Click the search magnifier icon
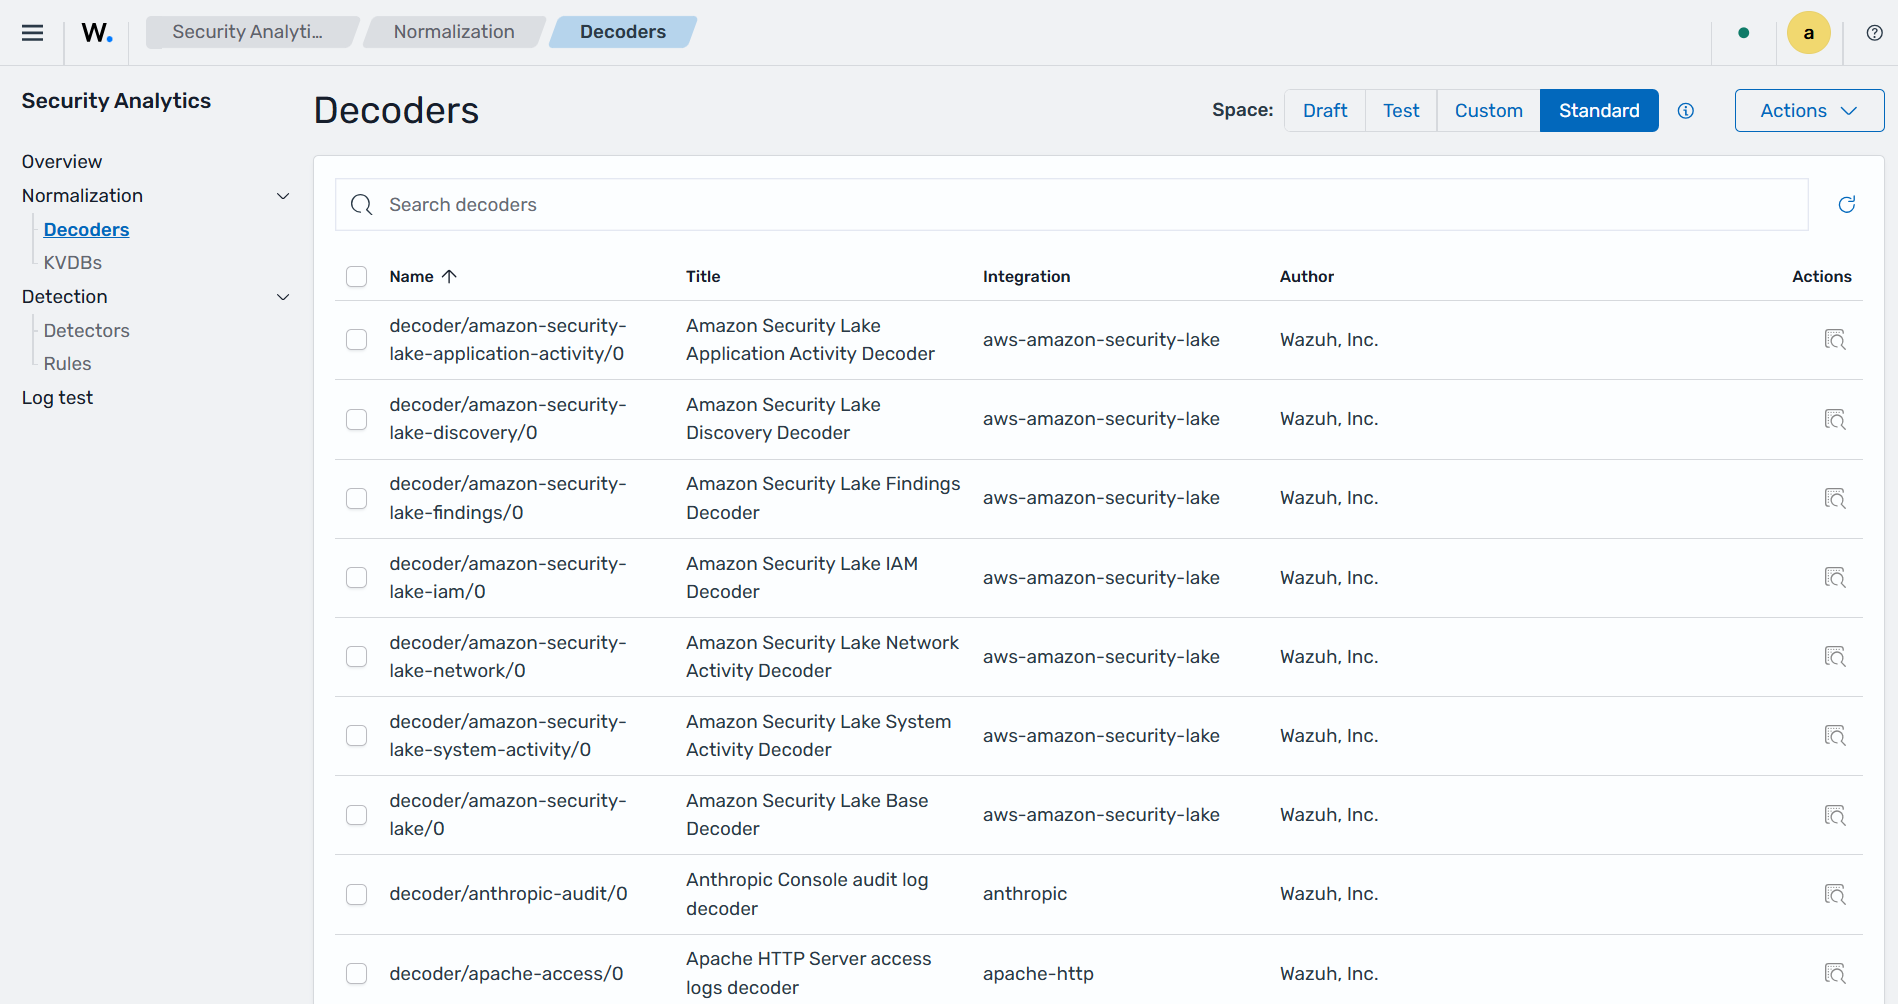The image size is (1898, 1004). pyautogui.click(x=362, y=205)
